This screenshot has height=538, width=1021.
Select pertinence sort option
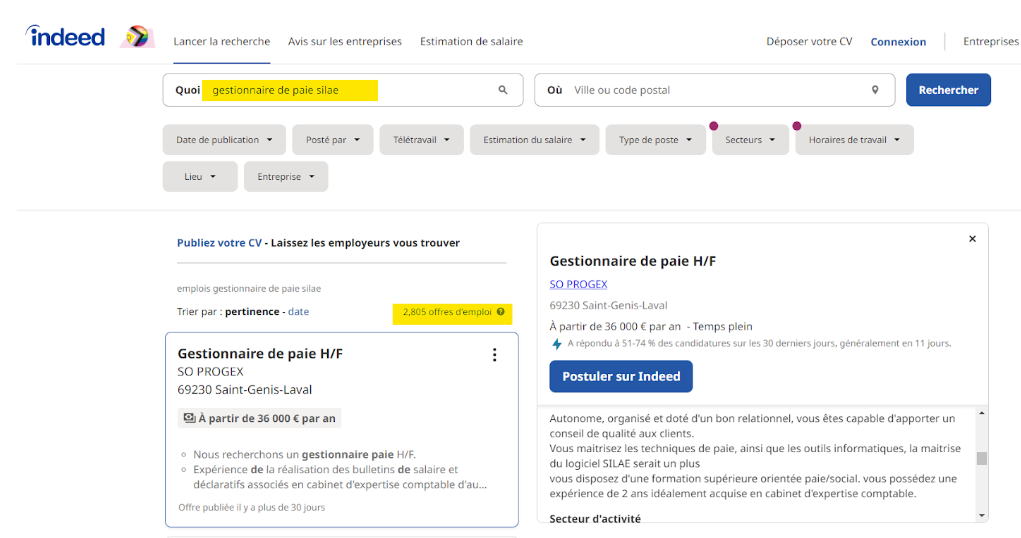(x=252, y=311)
